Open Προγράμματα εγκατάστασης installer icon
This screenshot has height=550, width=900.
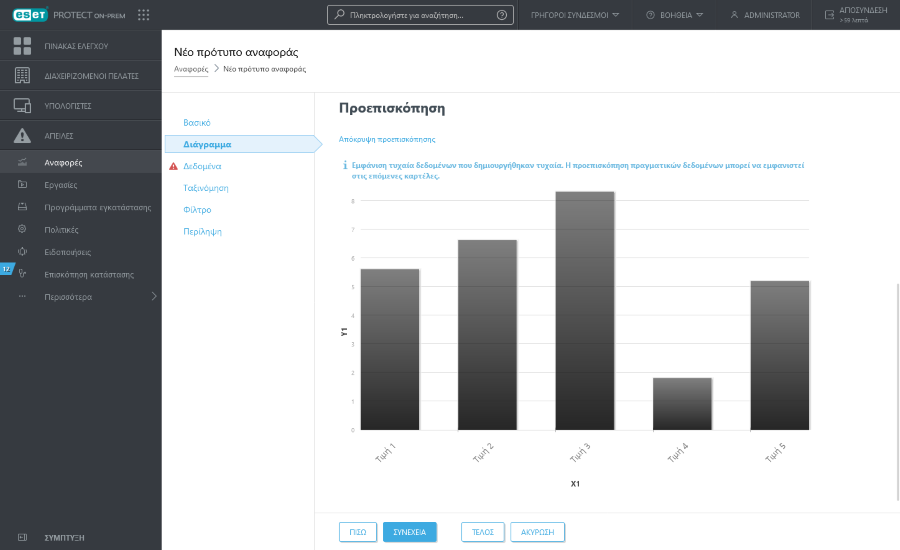pos(22,207)
